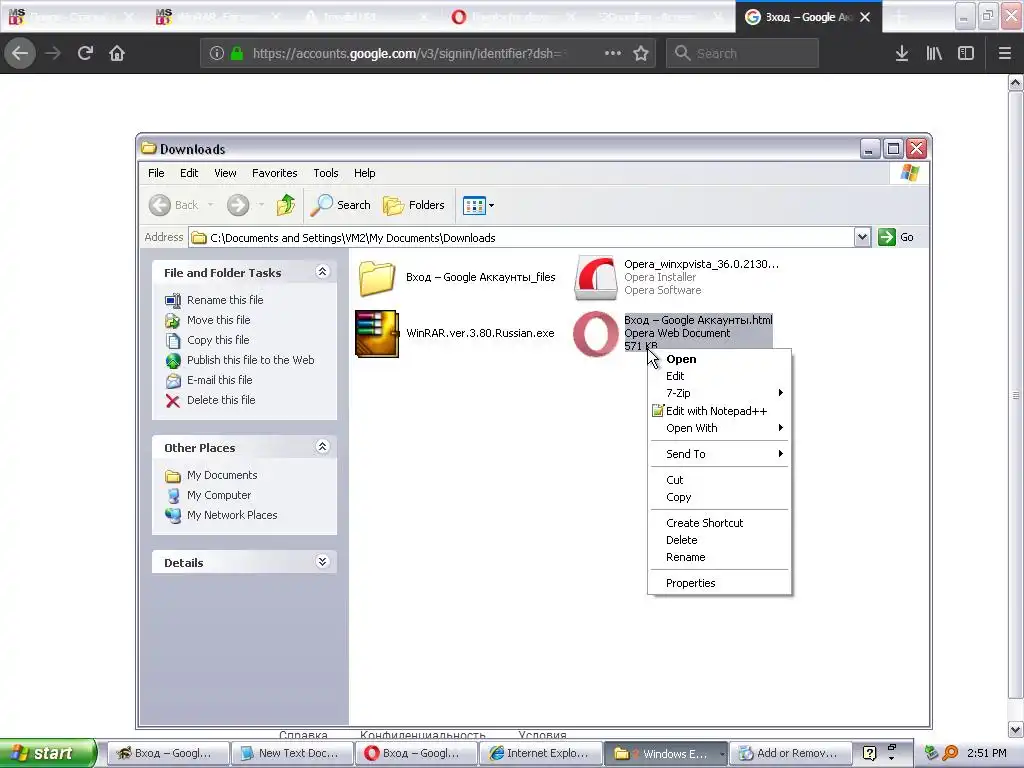Open the Help menu in Explorer

[364, 173]
